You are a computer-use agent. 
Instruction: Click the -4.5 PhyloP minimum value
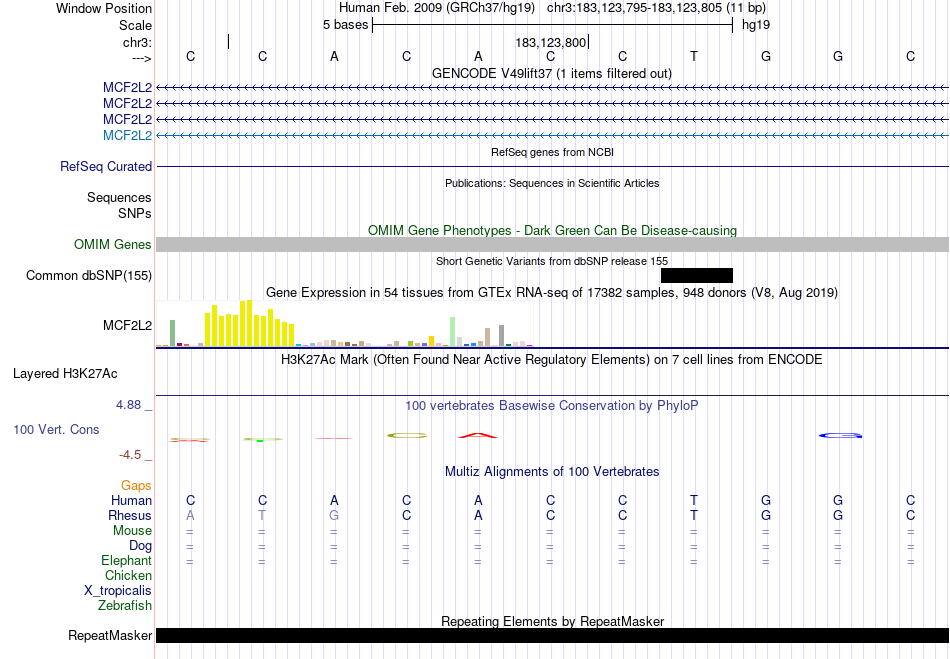[130, 455]
